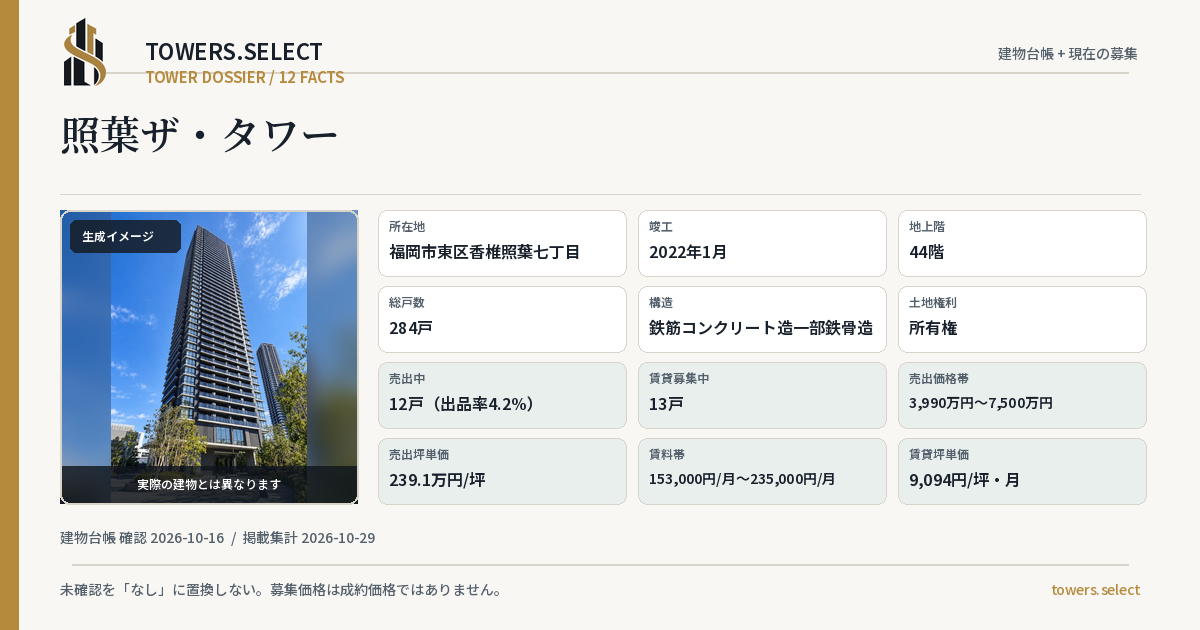The width and height of the screenshot is (1200, 630).
Task: Select the 賃貸募集中 13戸 card
Action: (x=762, y=395)
